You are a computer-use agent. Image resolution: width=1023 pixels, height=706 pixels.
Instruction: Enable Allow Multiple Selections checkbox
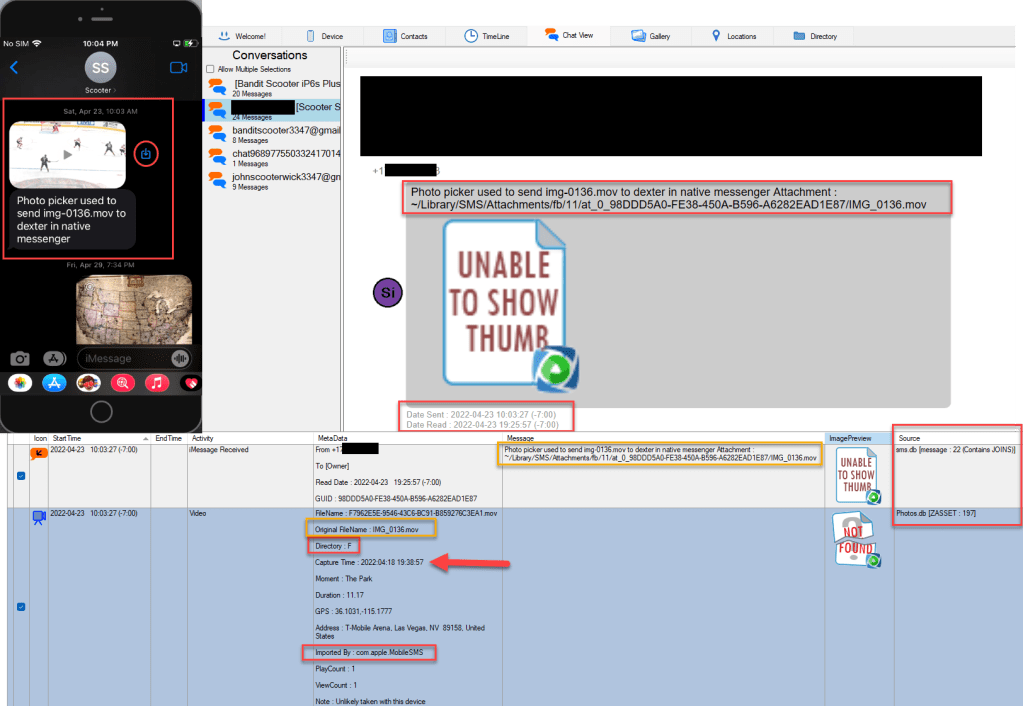(210, 69)
